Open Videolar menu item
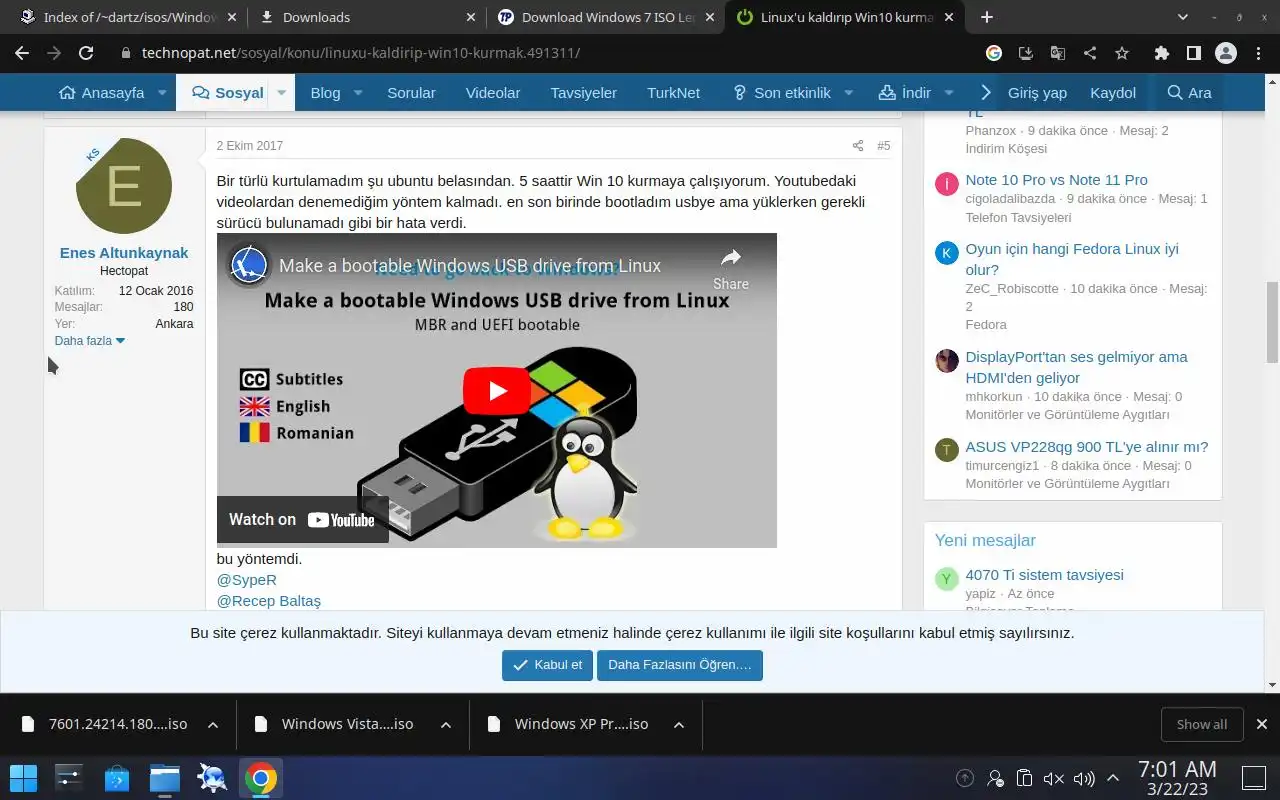The height and width of the screenshot is (800, 1280). click(x=493, y=93)
